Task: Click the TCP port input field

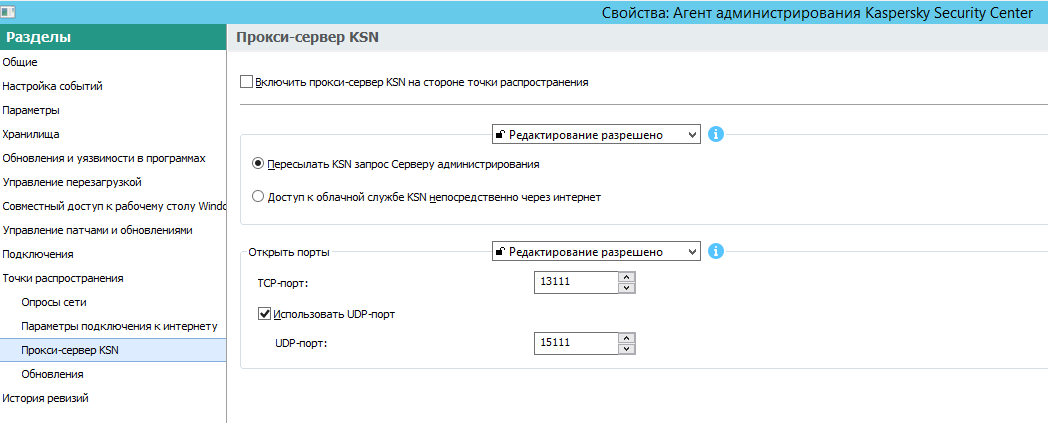Action: tap(576, 284)
